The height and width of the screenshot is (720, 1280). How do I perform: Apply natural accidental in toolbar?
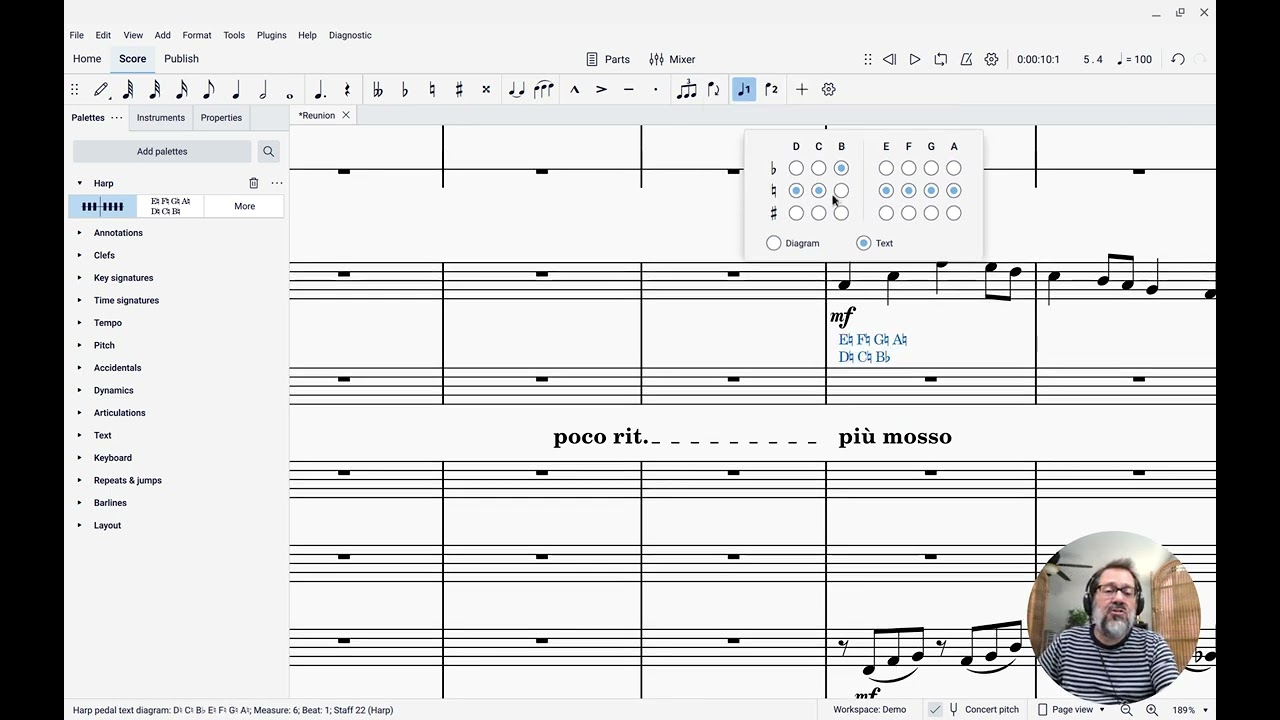pyautogui.click(x=432, y=89)
